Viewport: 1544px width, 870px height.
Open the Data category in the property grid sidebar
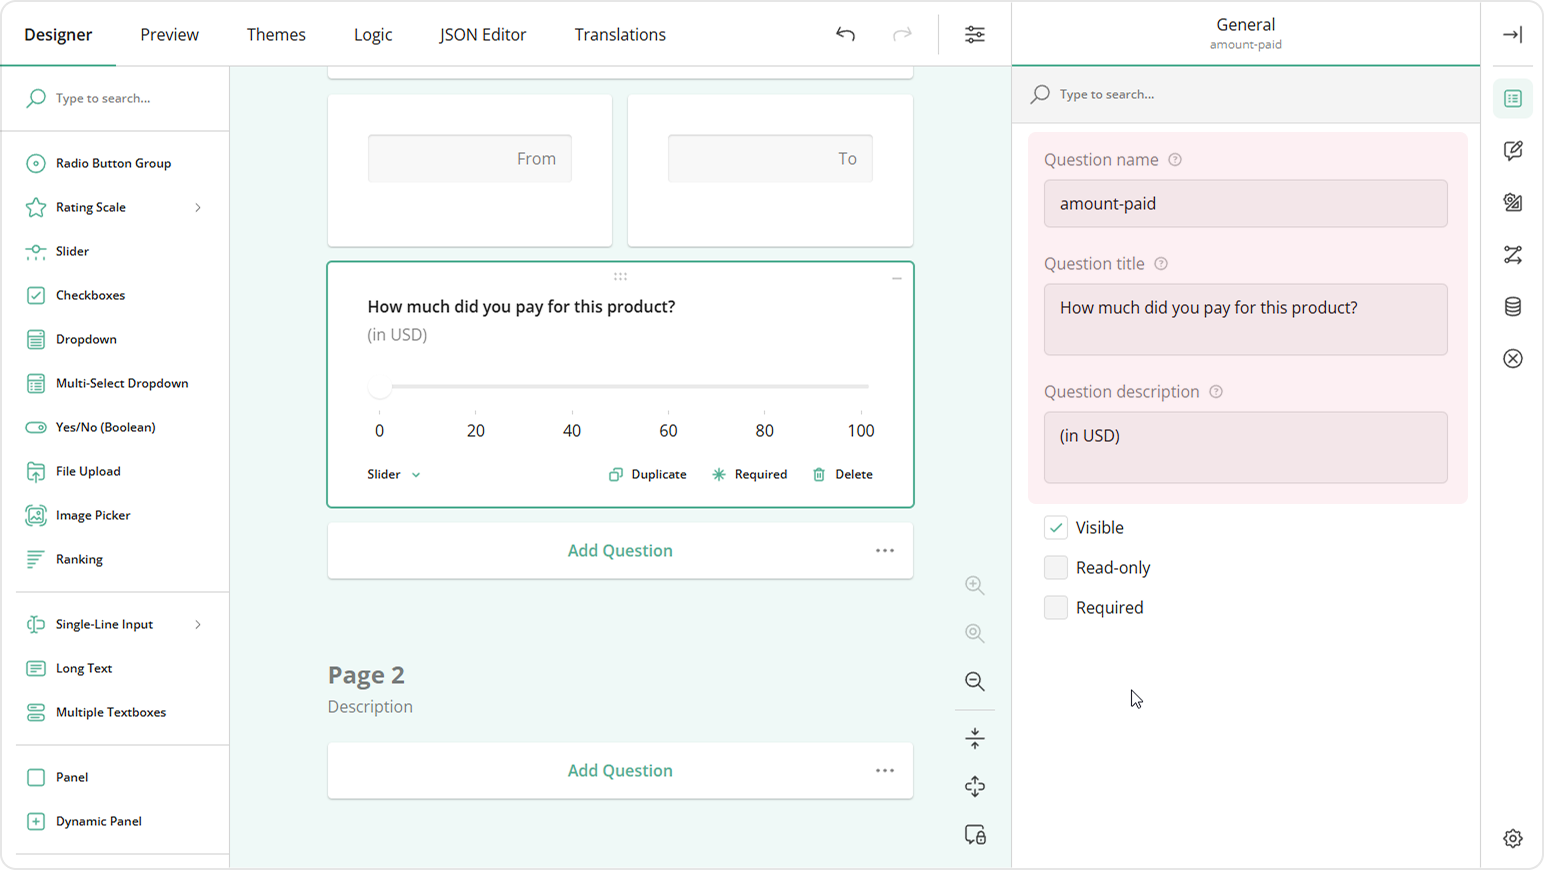(1513, 306)
